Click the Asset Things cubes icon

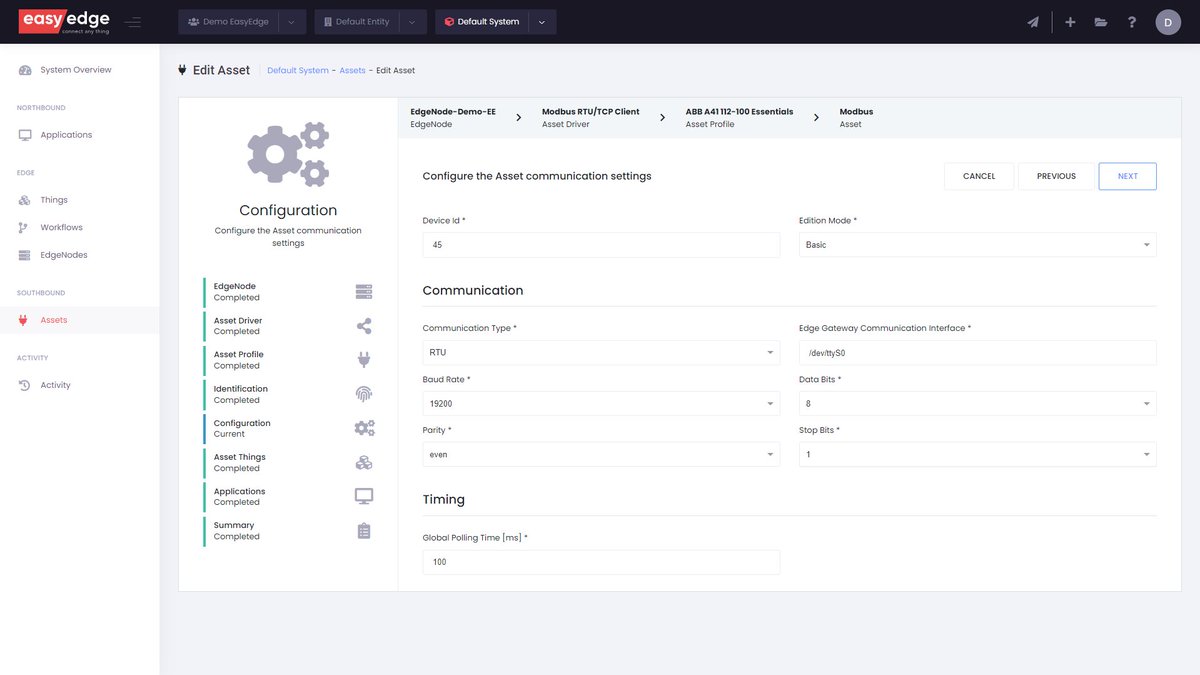click(364, 461)
